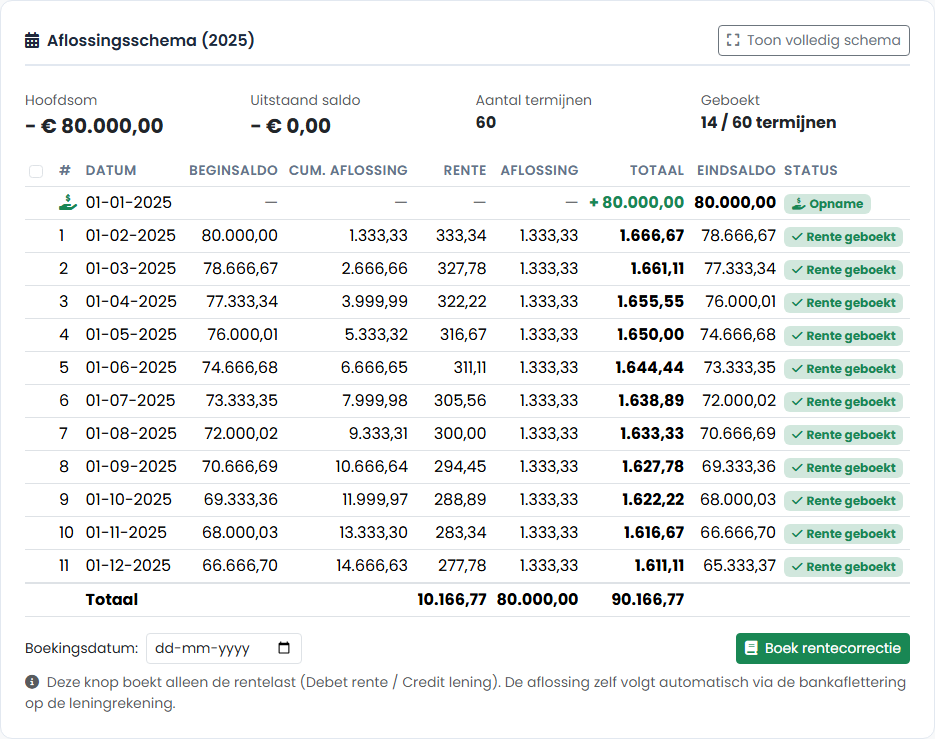Click the RENTE column header
The image size is (935, 739).
[x=465, y=171]
